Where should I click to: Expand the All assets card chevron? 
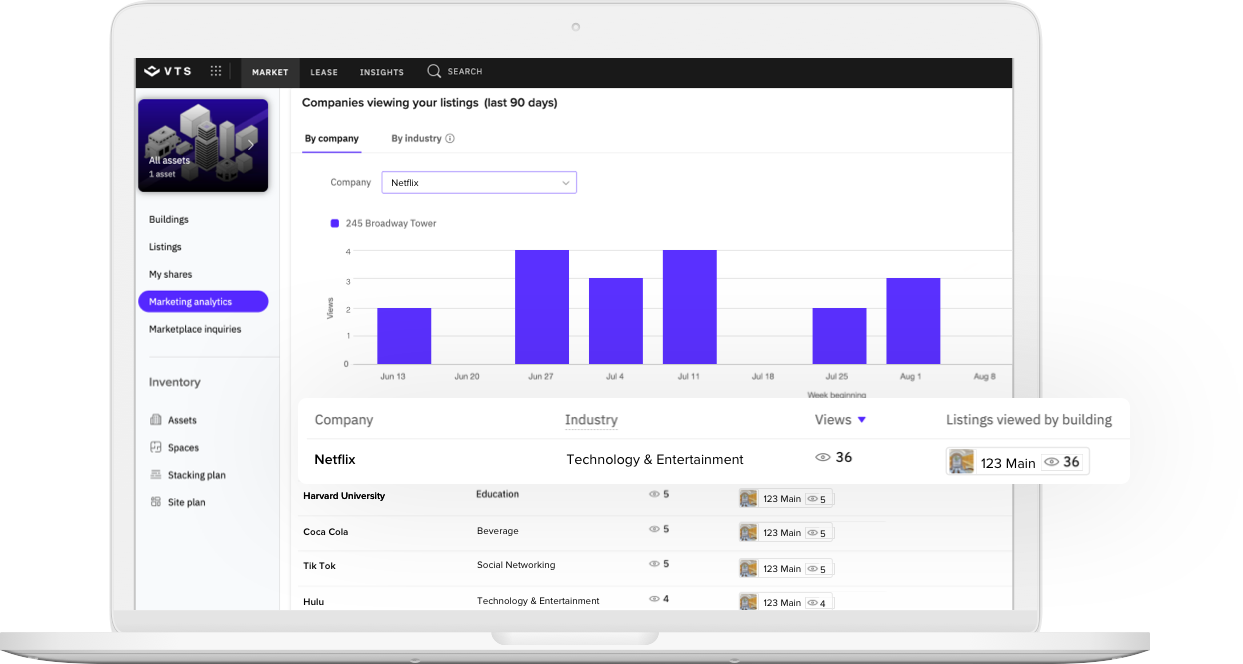[x=250, y=144]
